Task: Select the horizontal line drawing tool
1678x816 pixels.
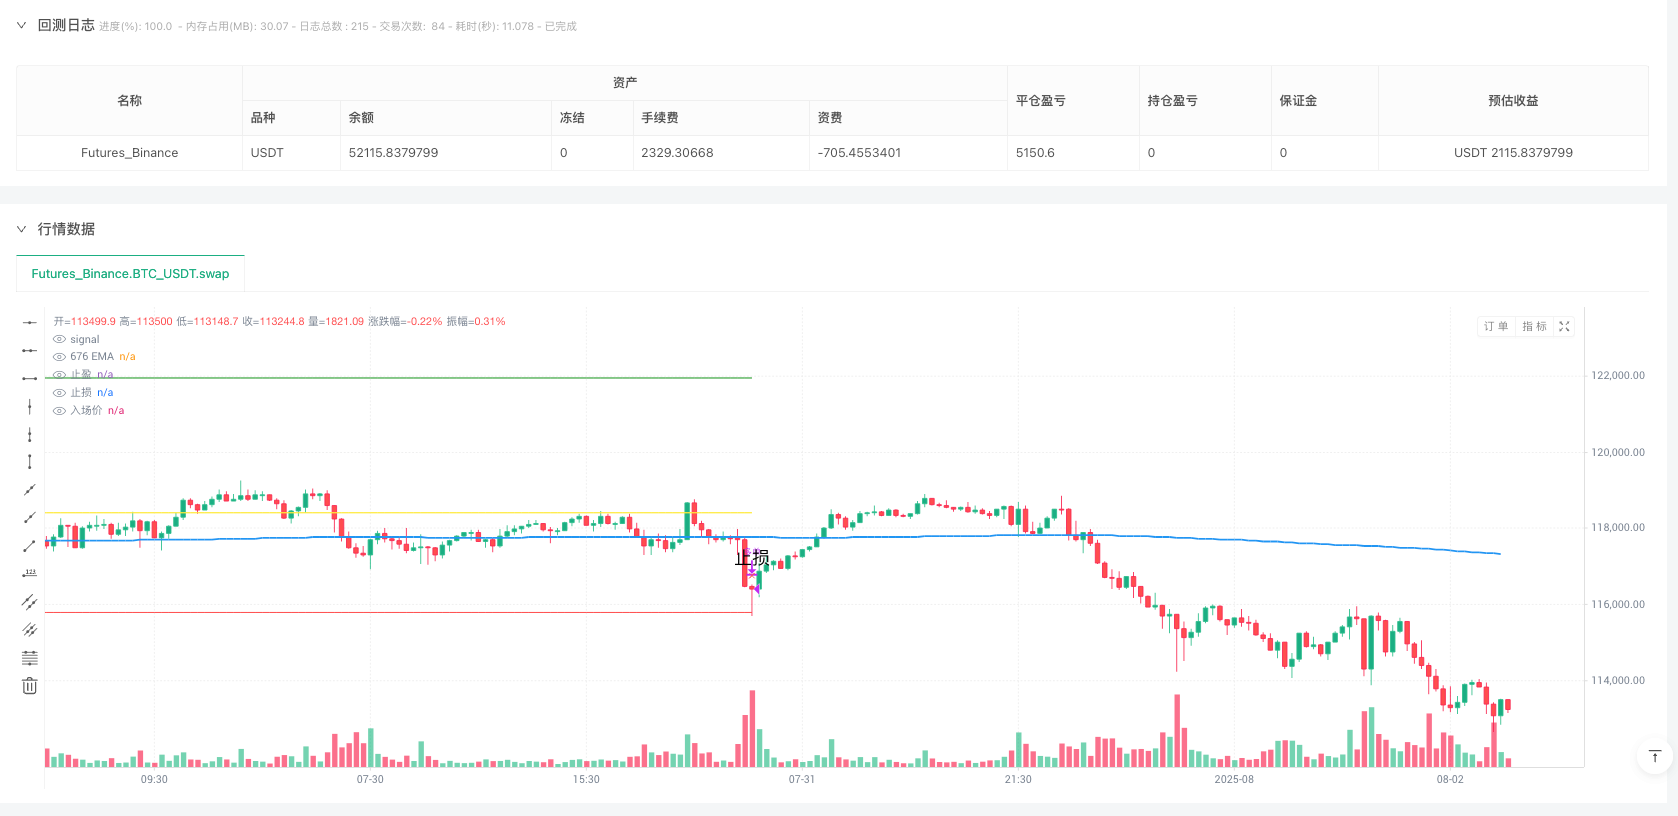Action: pyautogui.click(x=29, y=322)
